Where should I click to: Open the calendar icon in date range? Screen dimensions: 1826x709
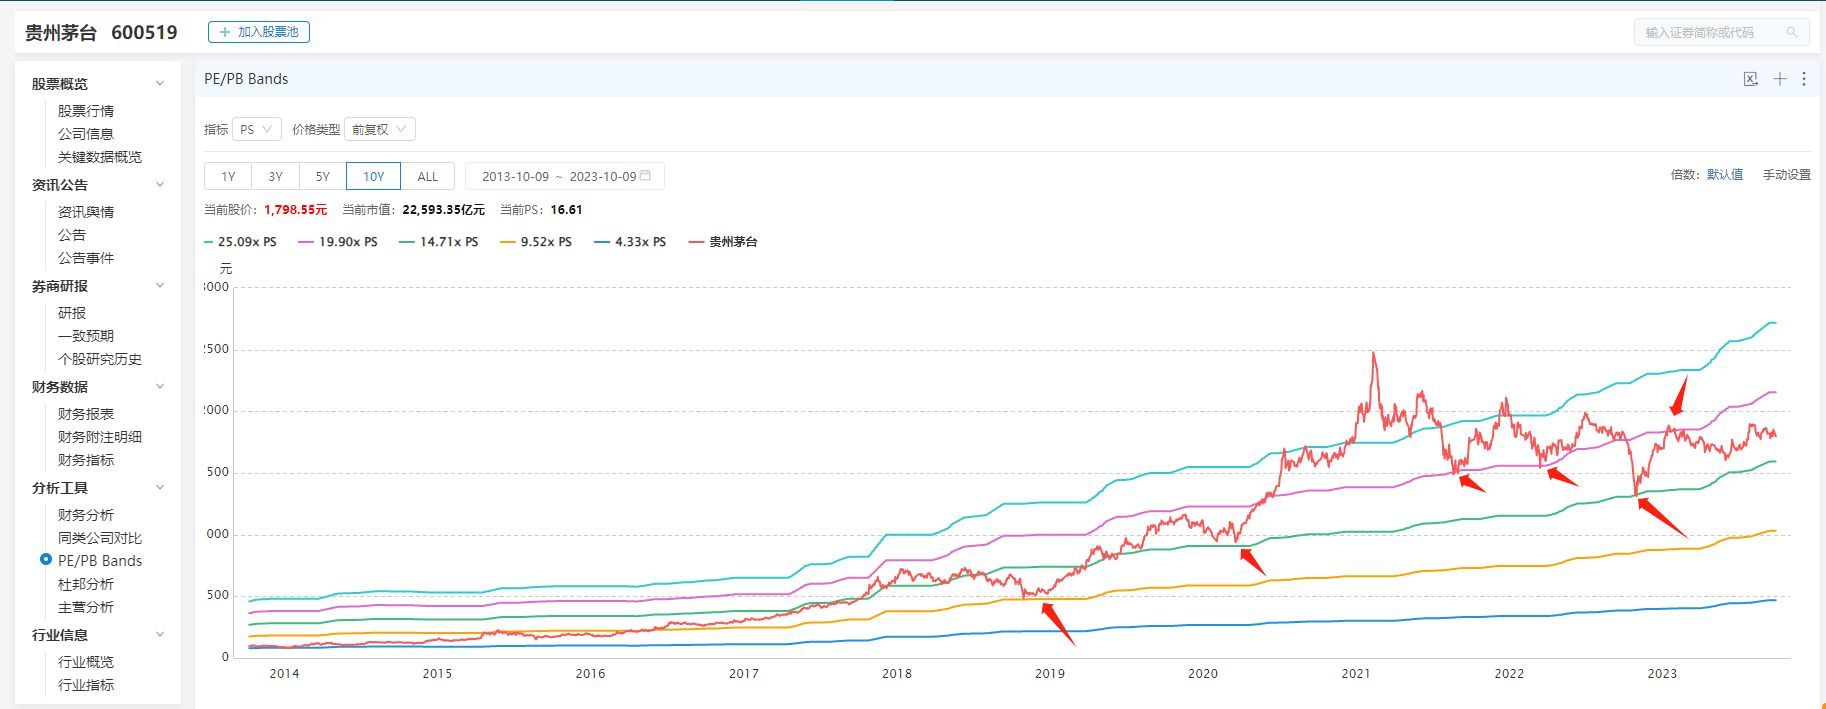pos(645,176)
